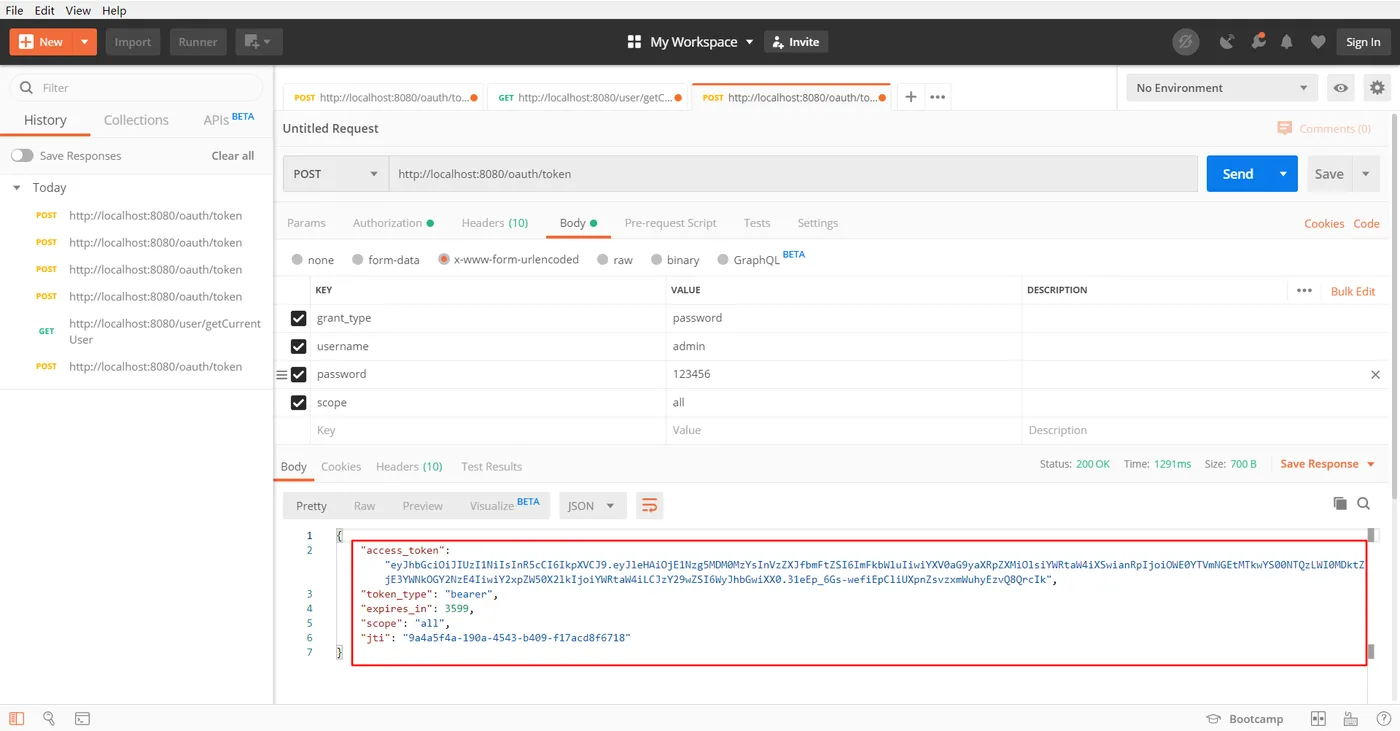The width and height of the screenshot is (1400, 731).
Task: Click the wrap lines icon in response
Action: pos(650,506)
